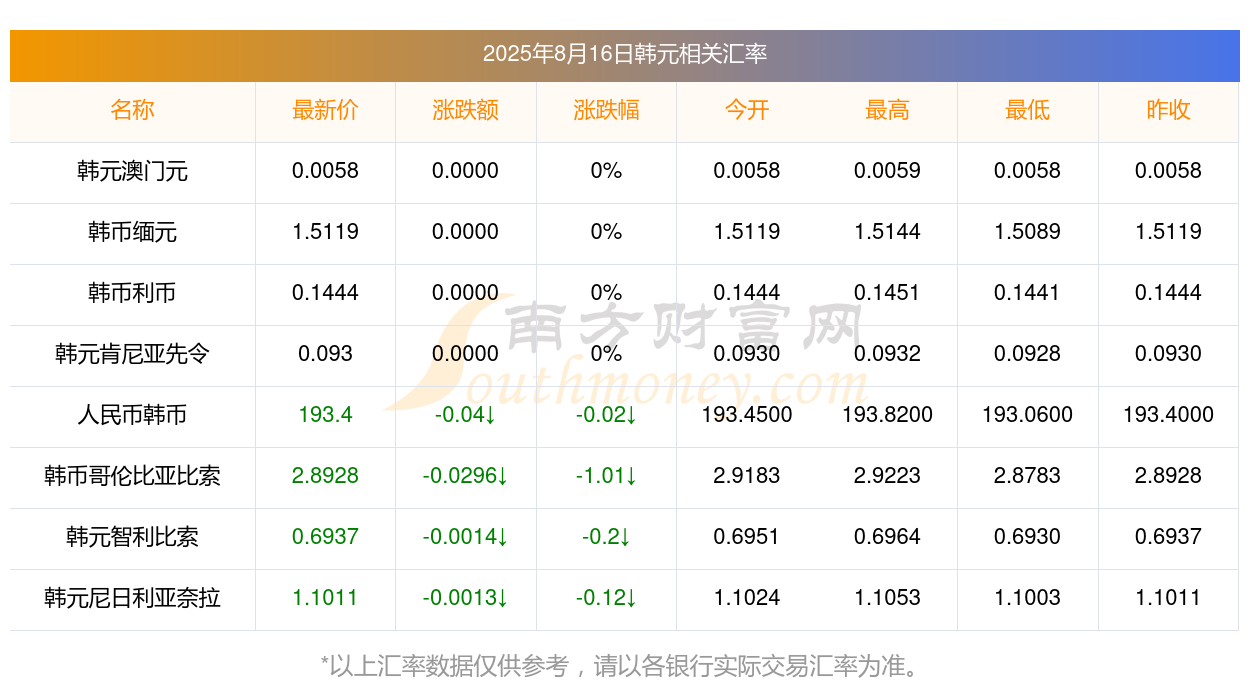
Task: Select green latest price 0.6937
Action: [x=325, y=537]
